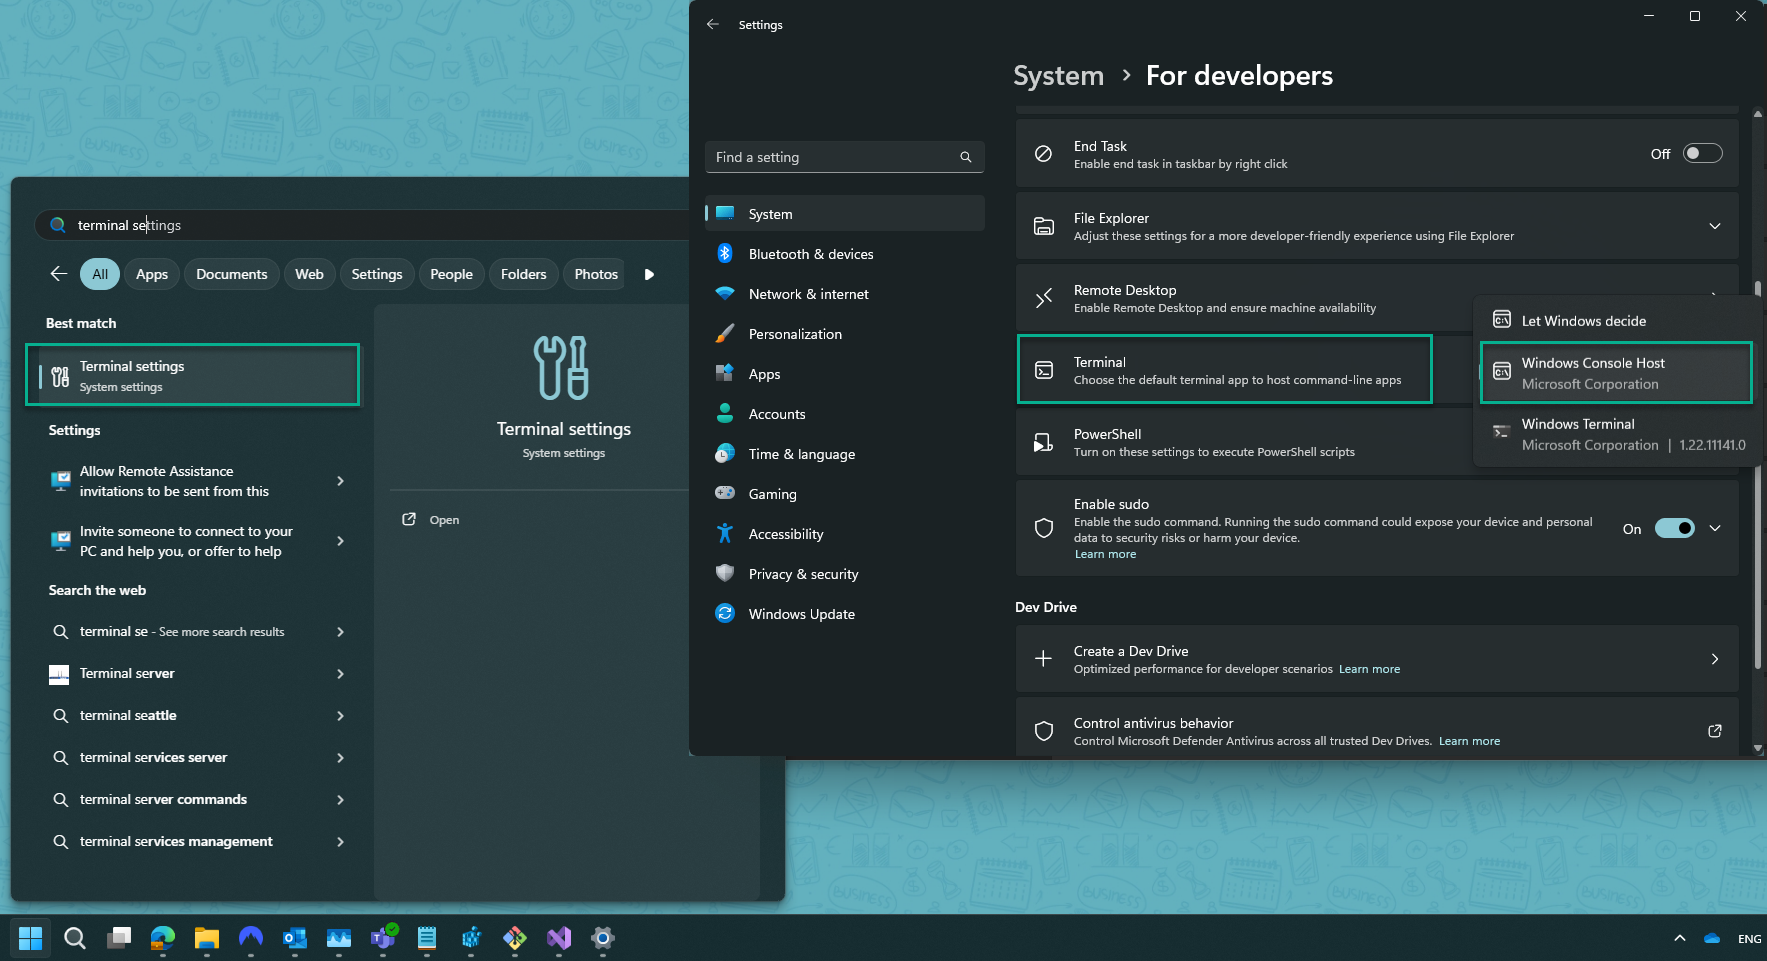Choose Windows Terminal from the dropdown list

tap(1615, 434)
